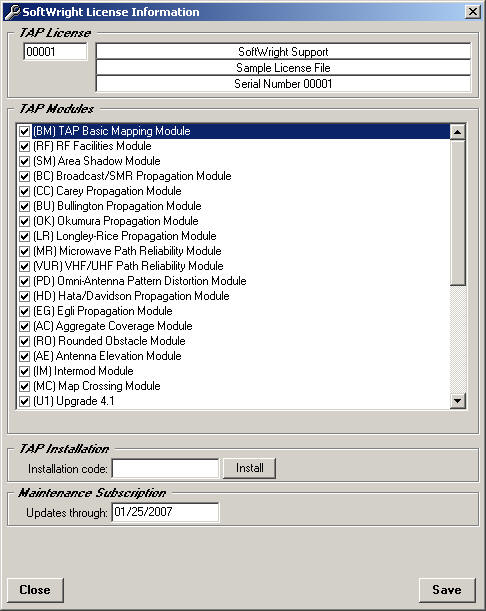Uncheck the (BM) TAP Basic Mapping Module
The height and width of the screenshot is (611, 486).
coord(24,131)
